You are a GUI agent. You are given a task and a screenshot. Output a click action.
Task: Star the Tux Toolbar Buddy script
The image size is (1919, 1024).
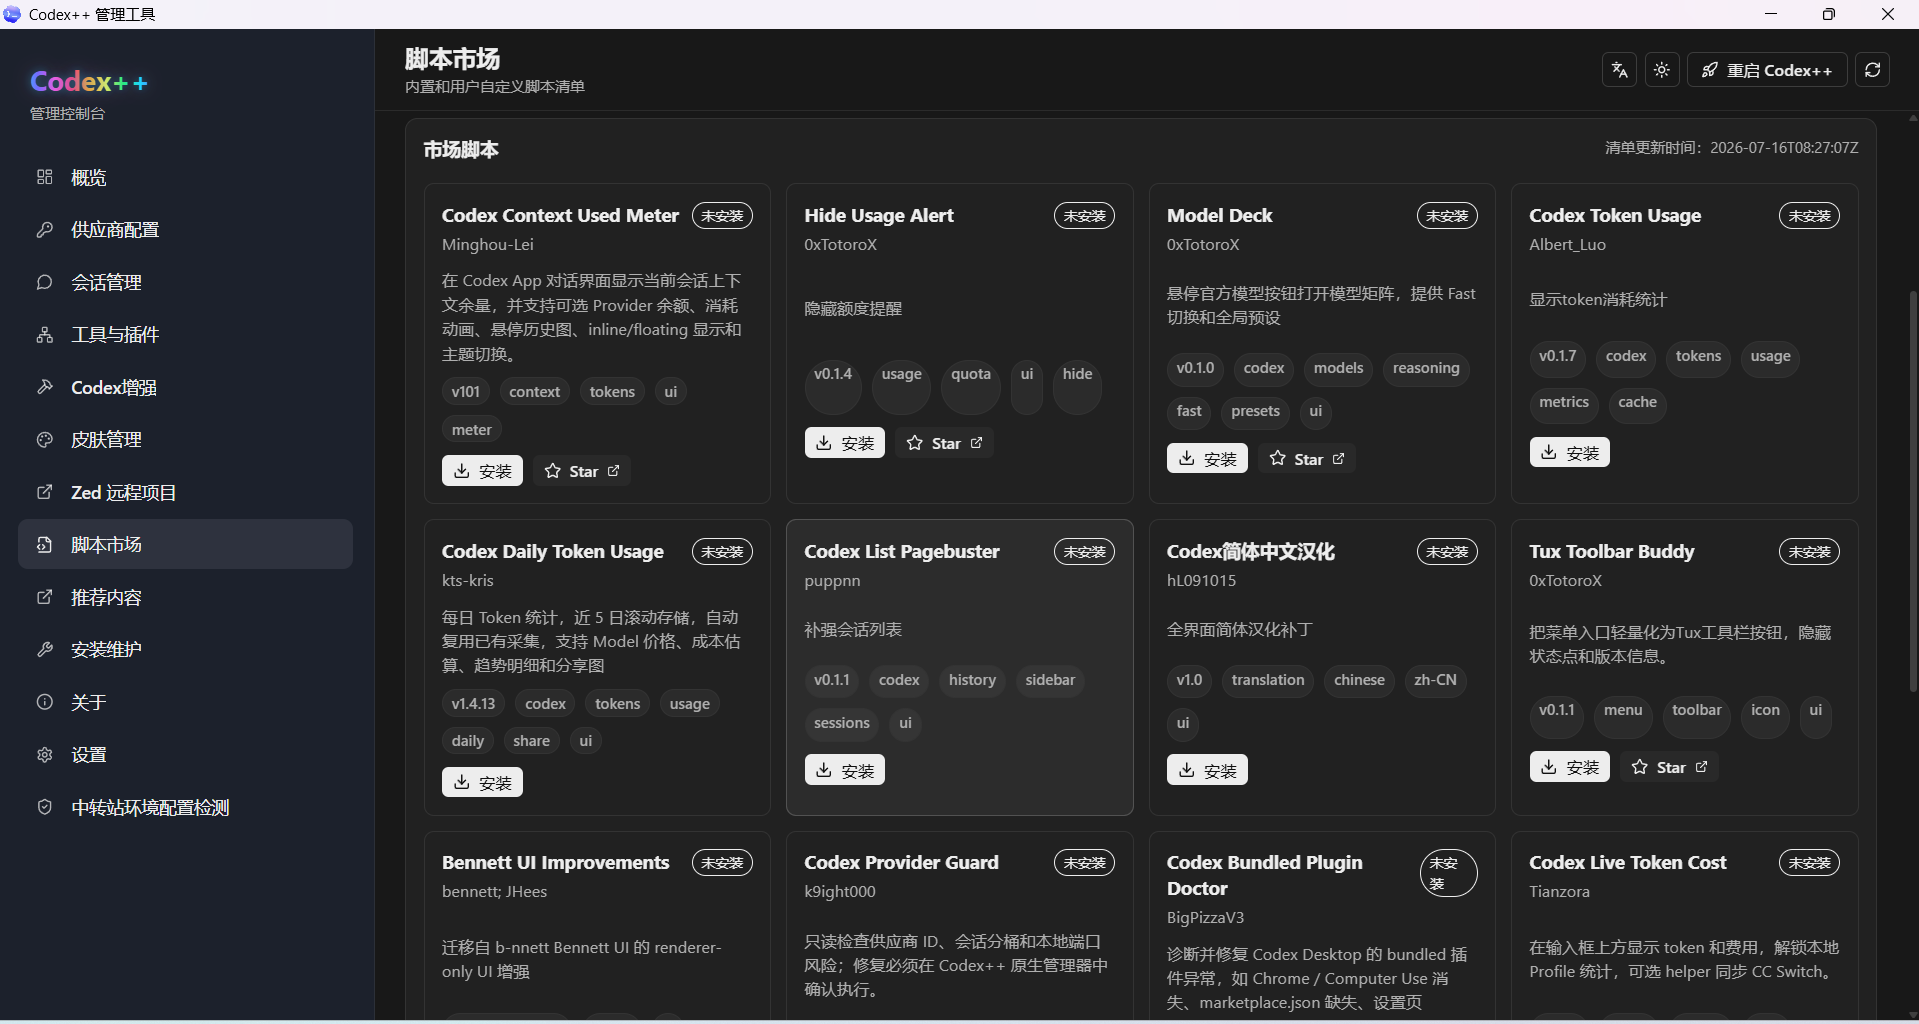coord(1669,767)
